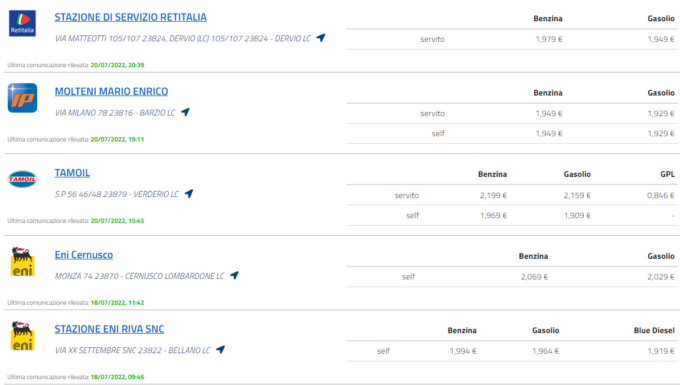Screen dimensions: 680x385
Task: Click the Retitalia brand logo
Action: pos(22,23)
